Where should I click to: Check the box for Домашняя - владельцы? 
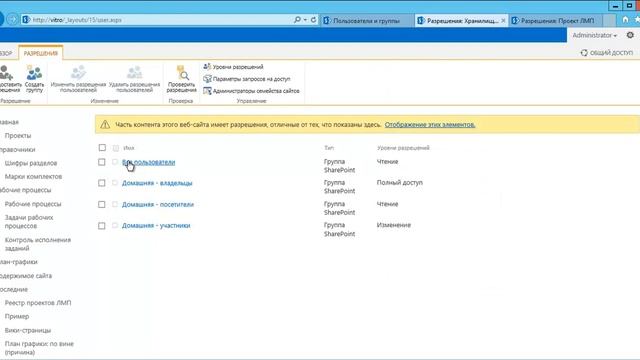pyautogui.click(x=102, y=183)
